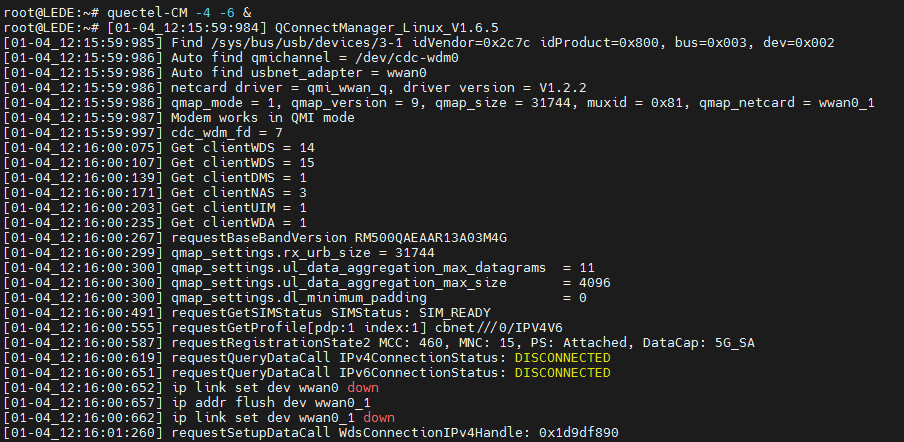Click the yellow IPv4 DISCONNECTED status

click(x=563, y=357)
